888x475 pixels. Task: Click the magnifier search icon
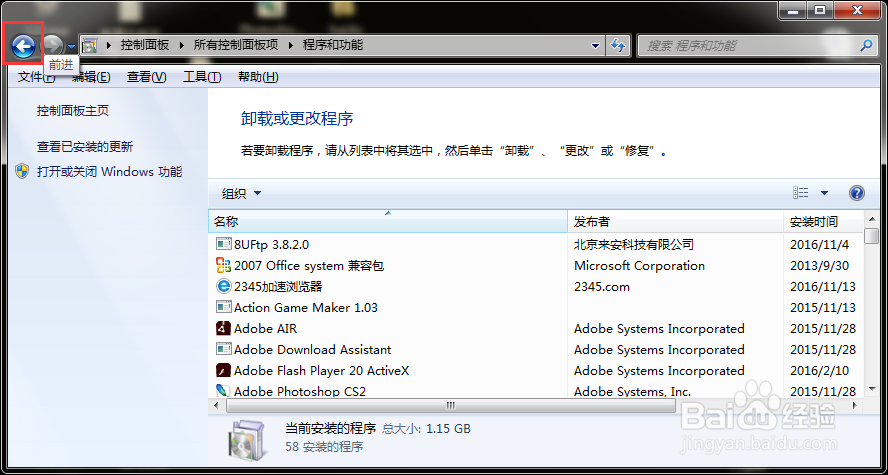pos(865,45)
